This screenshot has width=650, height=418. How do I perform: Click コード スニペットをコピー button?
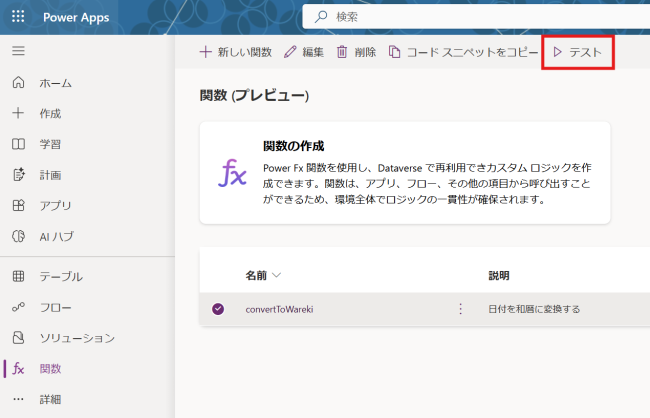(x=463, y=52)
